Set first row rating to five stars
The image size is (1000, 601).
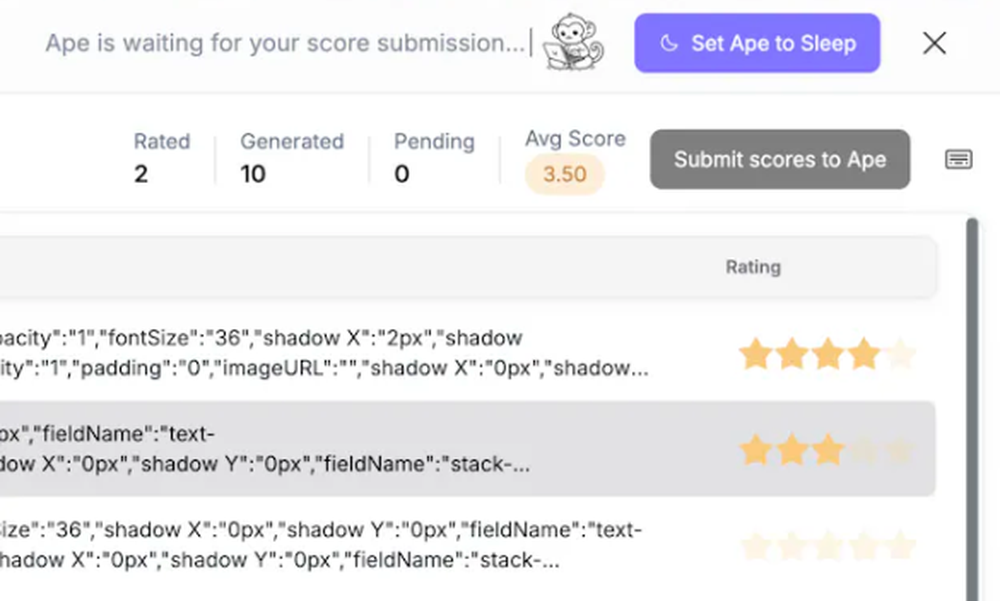pyautogui.click(x=901, y=353)
